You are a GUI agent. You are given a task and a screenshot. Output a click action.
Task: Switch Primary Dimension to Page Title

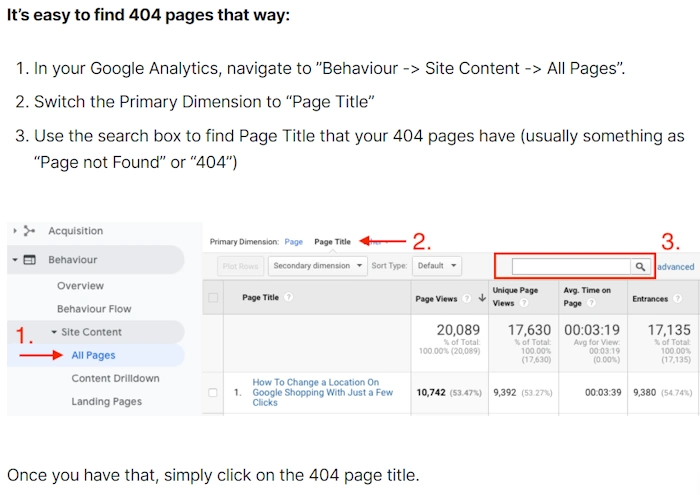tap(333, 242)
